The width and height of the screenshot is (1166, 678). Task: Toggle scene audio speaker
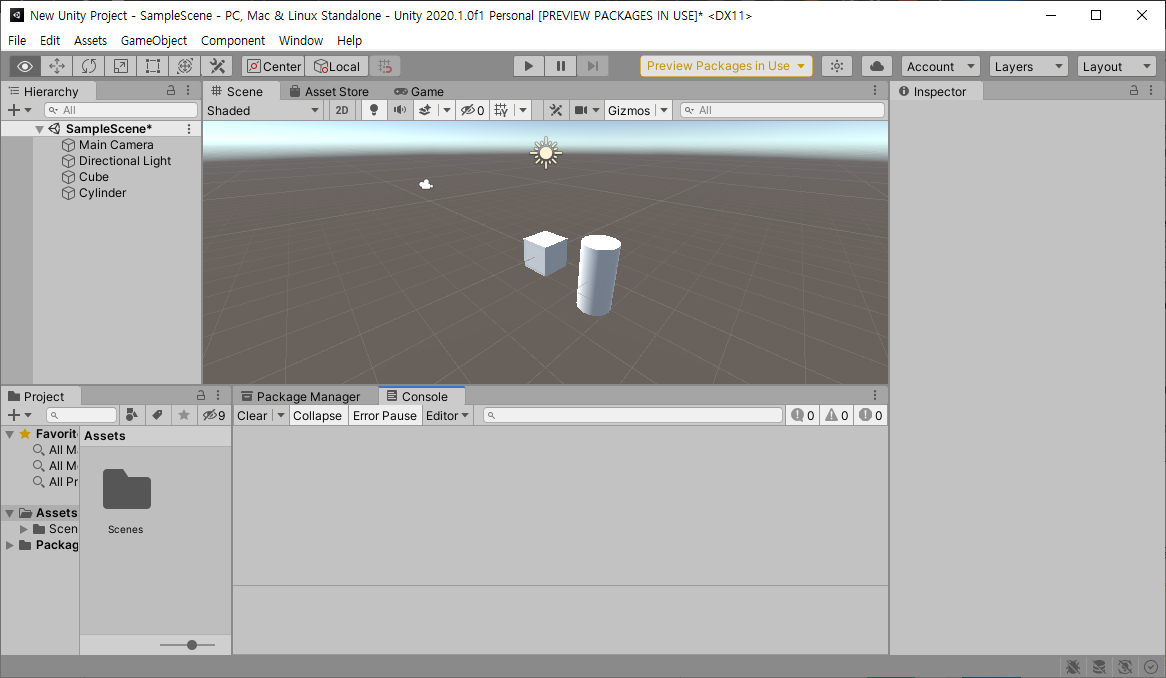tap(400, 110)
